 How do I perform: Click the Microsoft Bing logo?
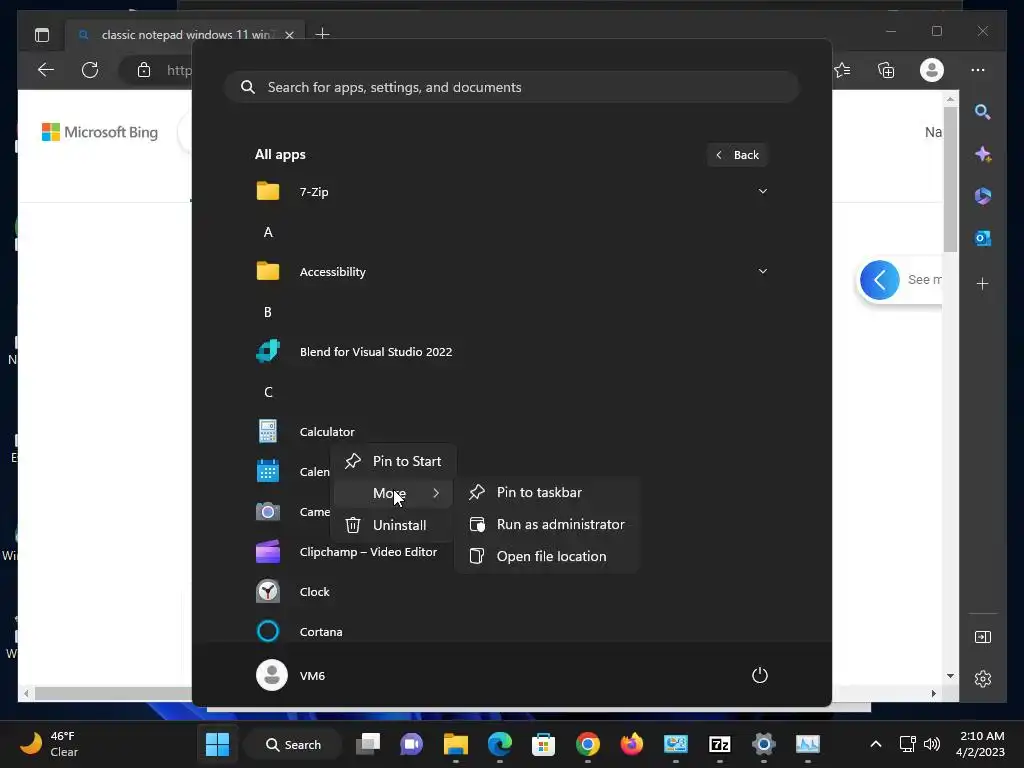tap(100, 132)
